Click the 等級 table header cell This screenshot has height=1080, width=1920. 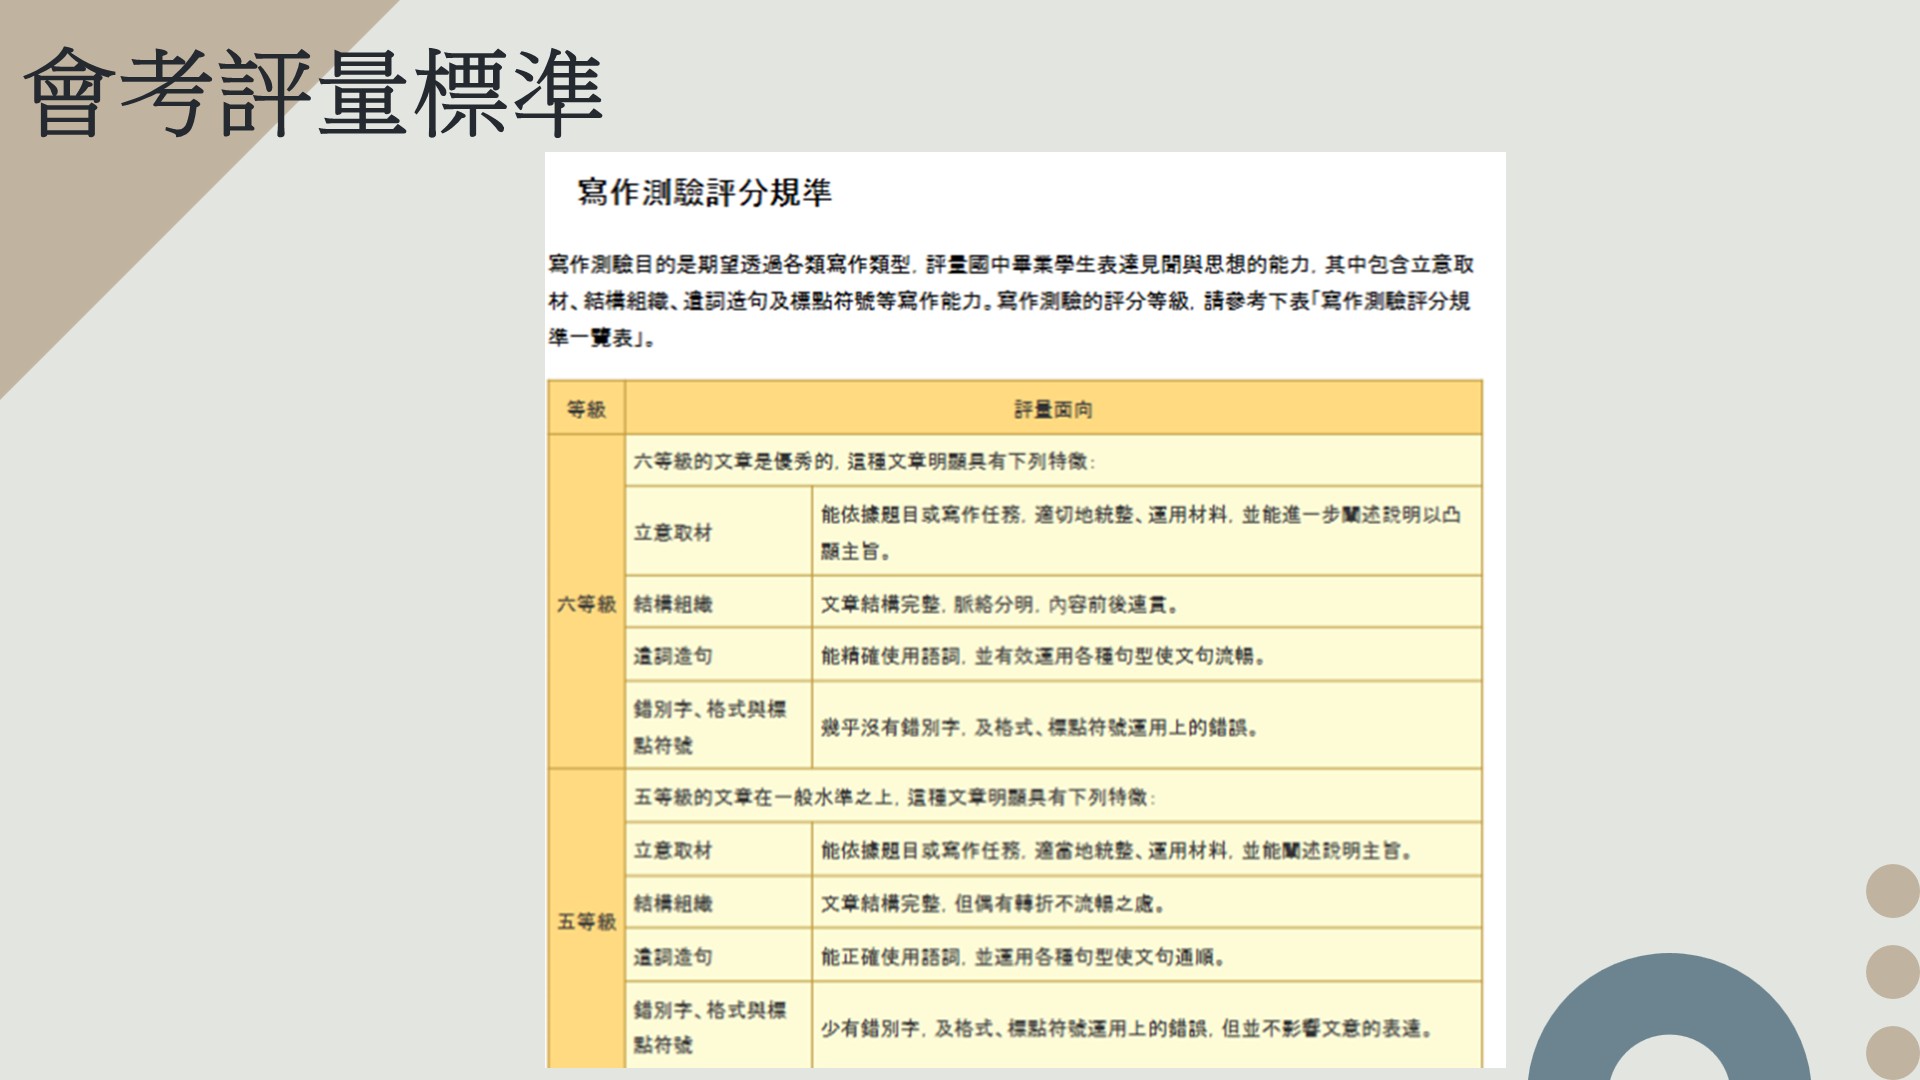(586, 409)
